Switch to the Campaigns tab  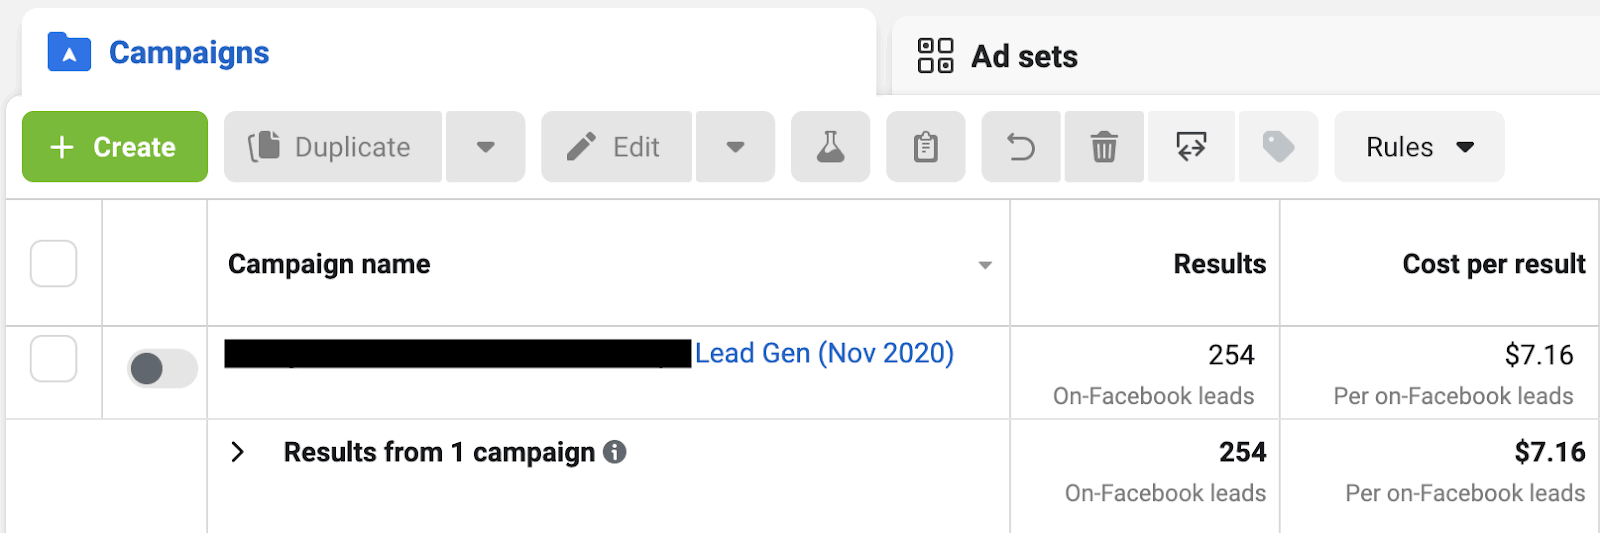pos(189,53)
